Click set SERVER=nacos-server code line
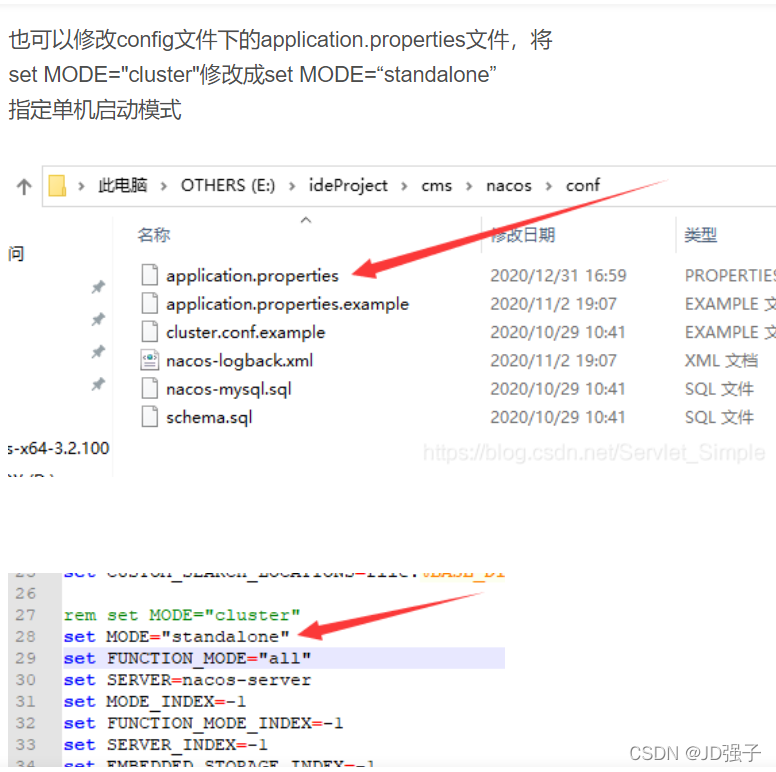The height and width of the screenshot is (772, 776). click(x=187, y=680)
